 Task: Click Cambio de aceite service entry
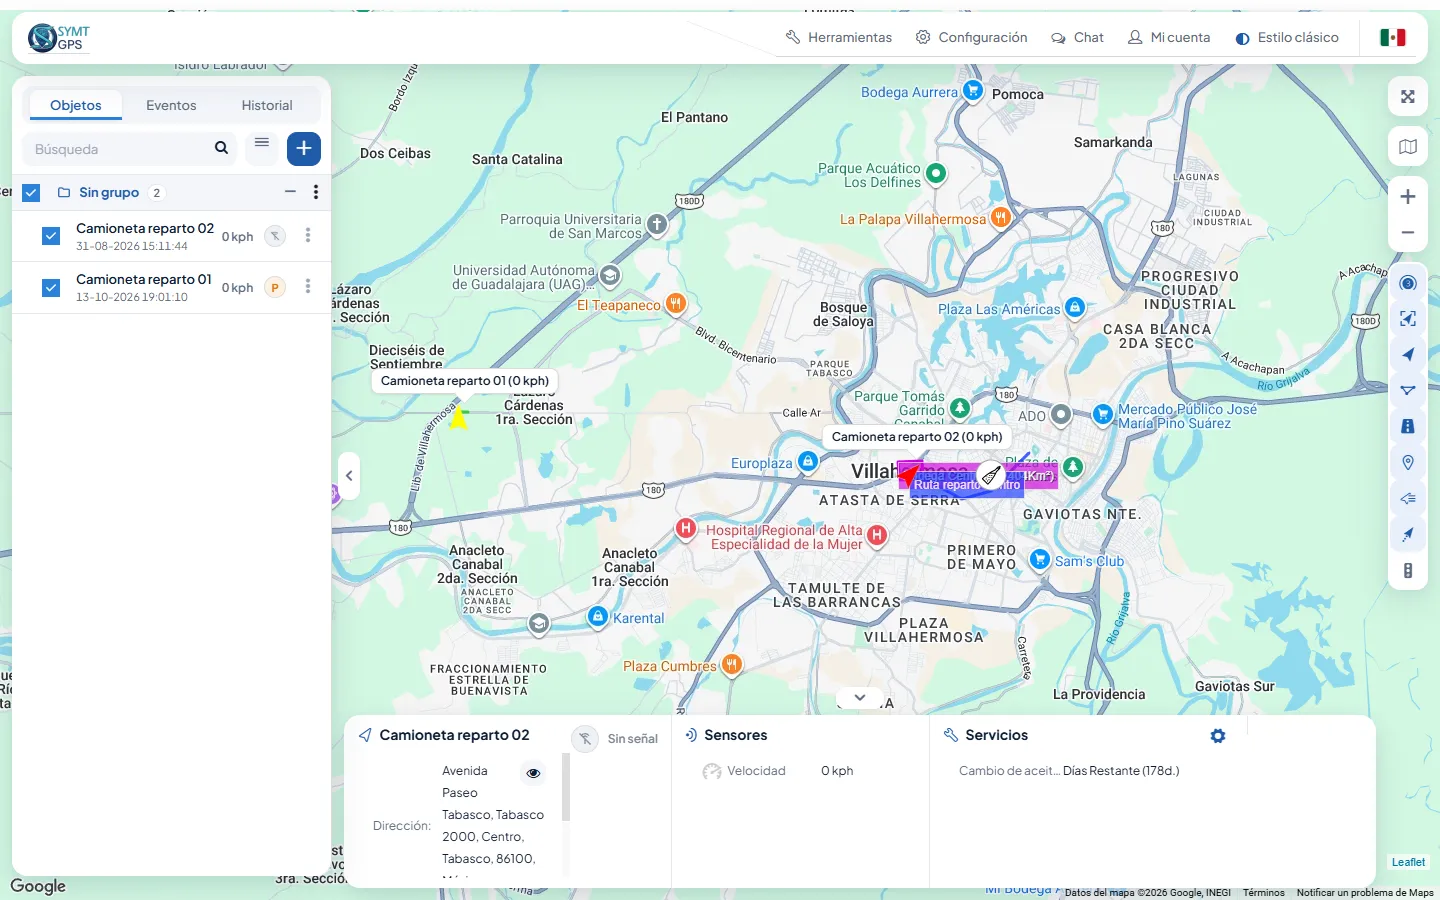pos(1069,771)
